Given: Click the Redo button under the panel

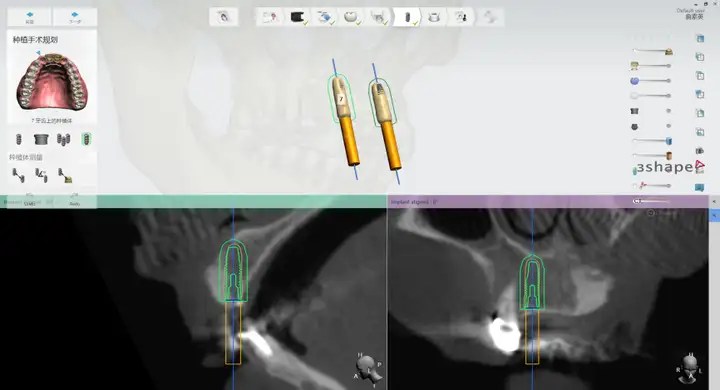Looking at the screenshot, I should [74, 200].
